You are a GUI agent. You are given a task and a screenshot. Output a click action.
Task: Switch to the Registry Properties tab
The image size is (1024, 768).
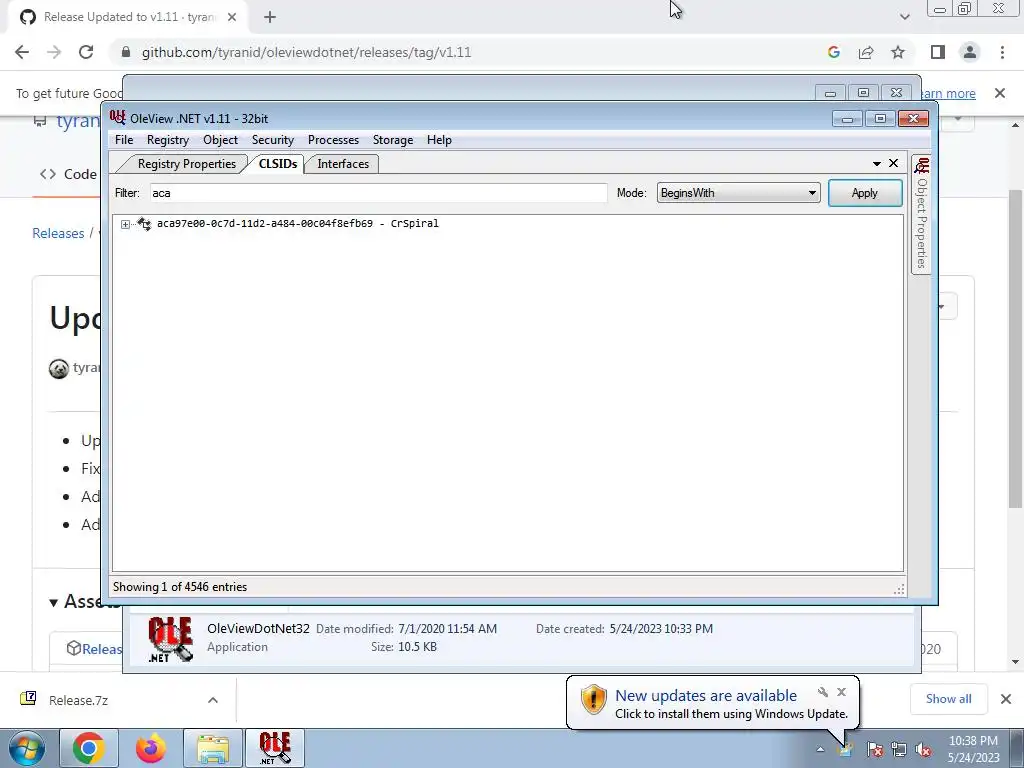[x=186, y=164]
